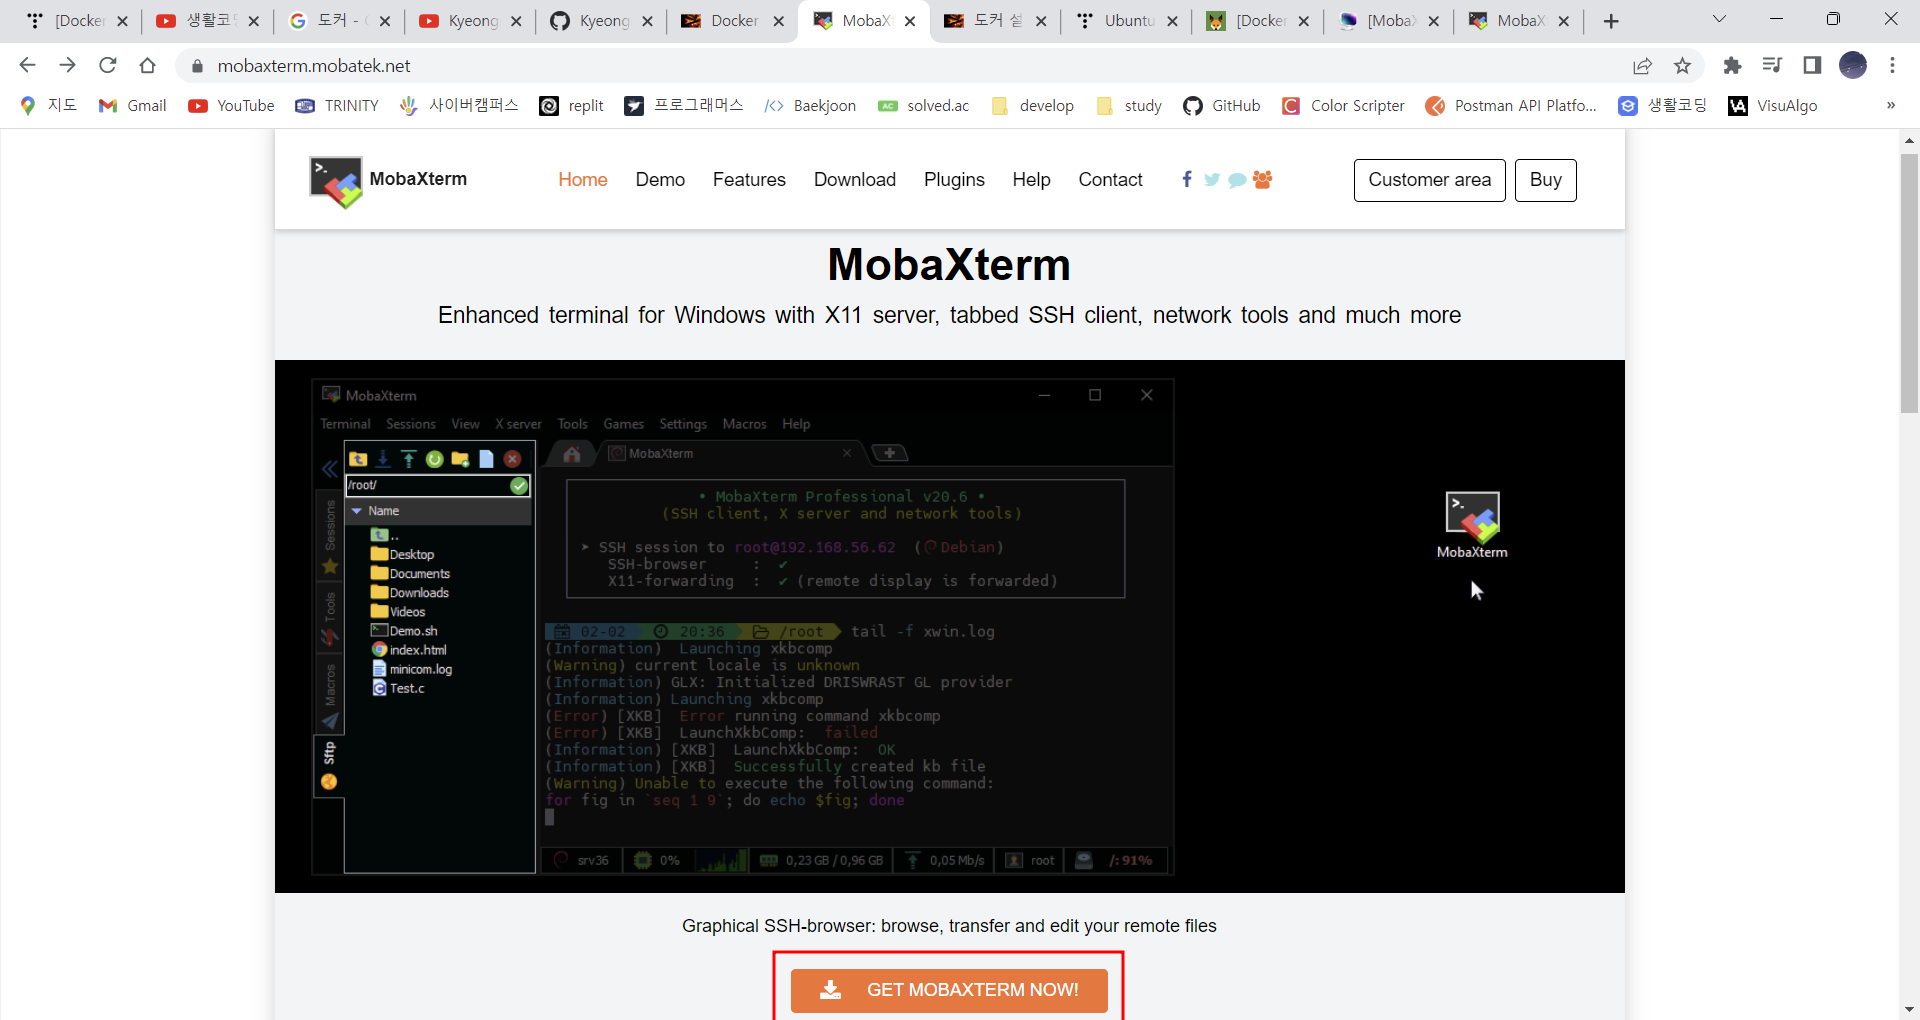The image size is (1920, 1020).
Task: Select the Demo menu item
Action: [x=660, y=179]
